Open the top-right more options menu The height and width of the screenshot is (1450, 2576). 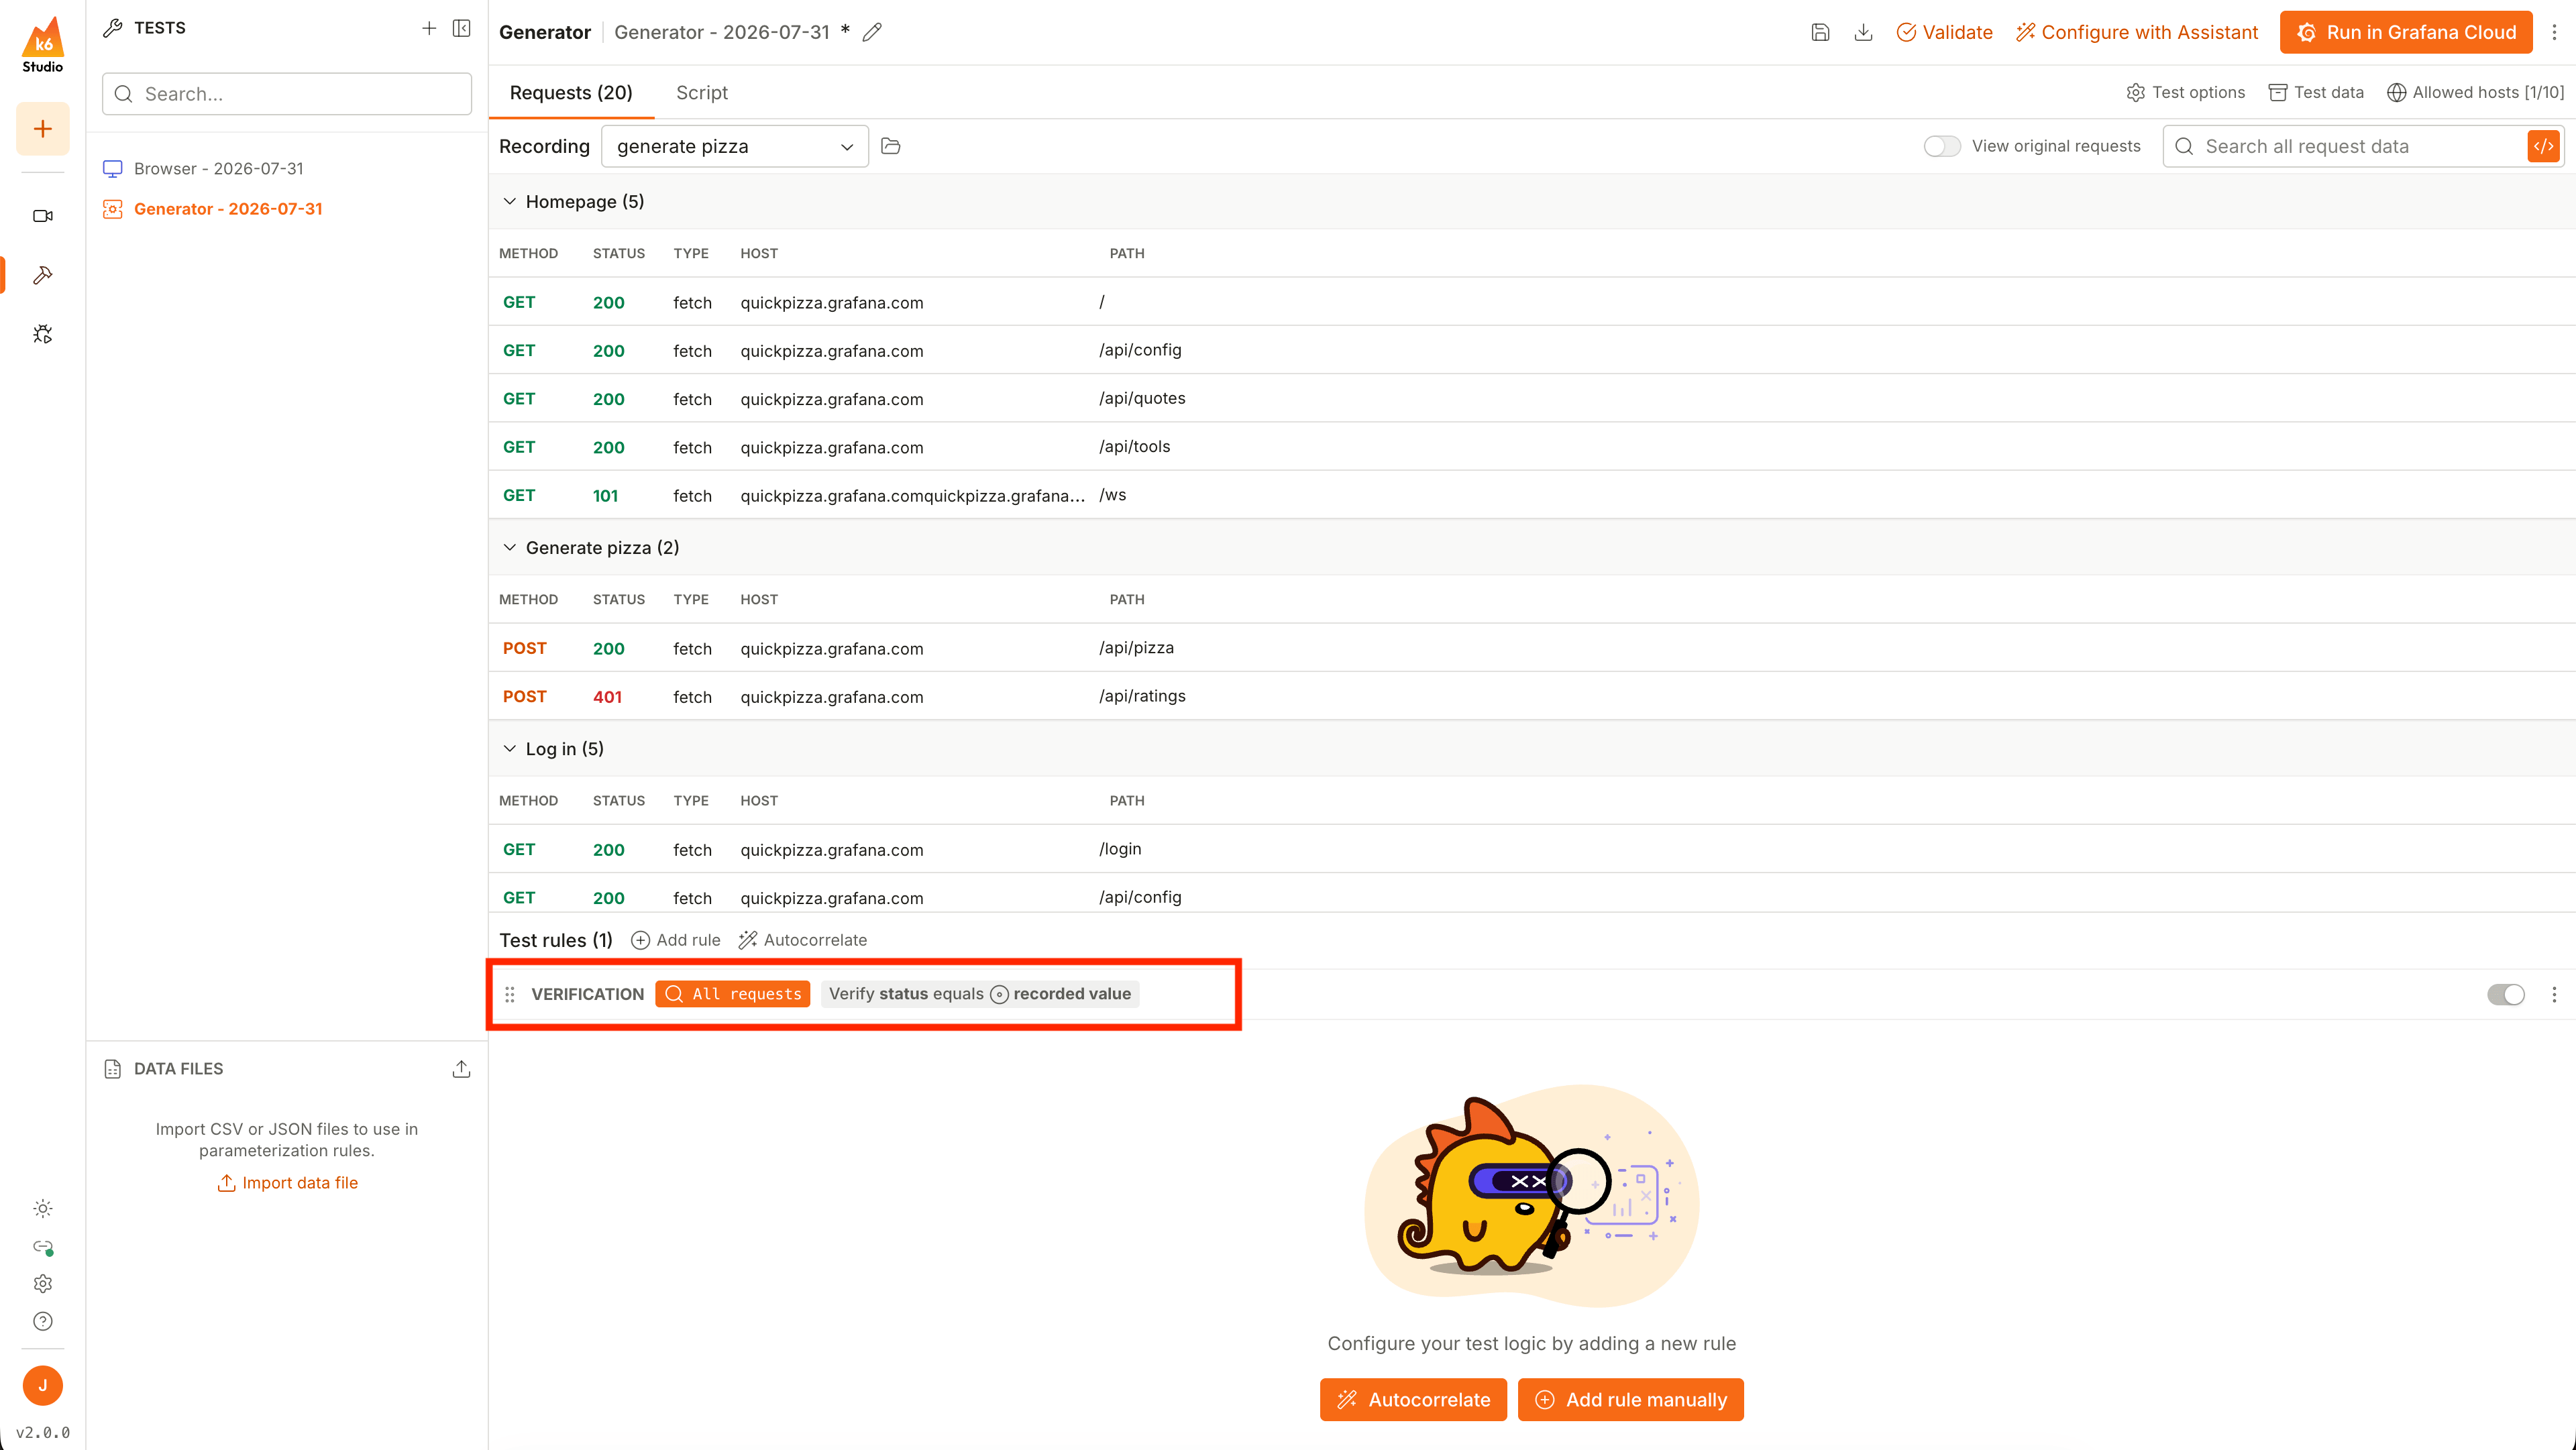pyautogui.click(x=2554, y=32)
